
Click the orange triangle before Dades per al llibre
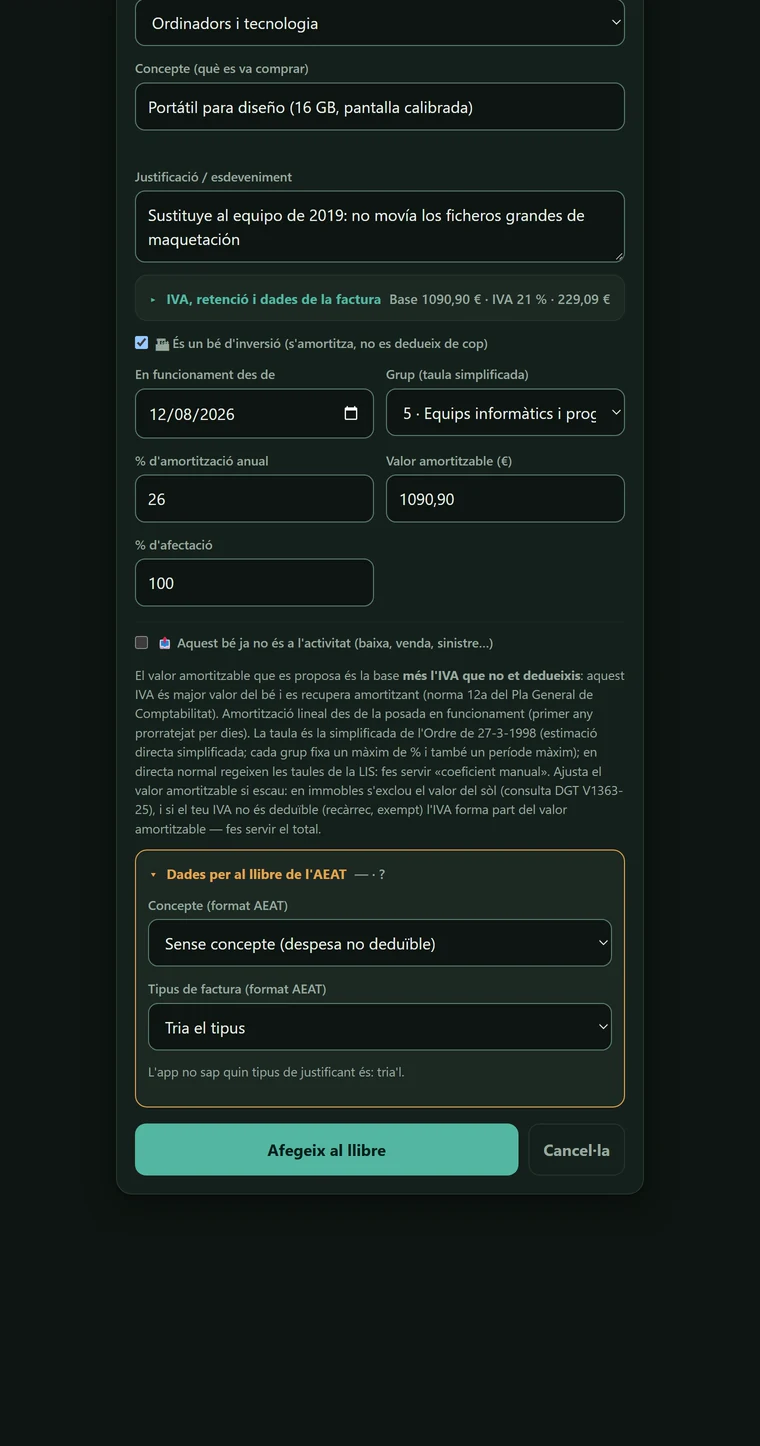coord(153,875)
